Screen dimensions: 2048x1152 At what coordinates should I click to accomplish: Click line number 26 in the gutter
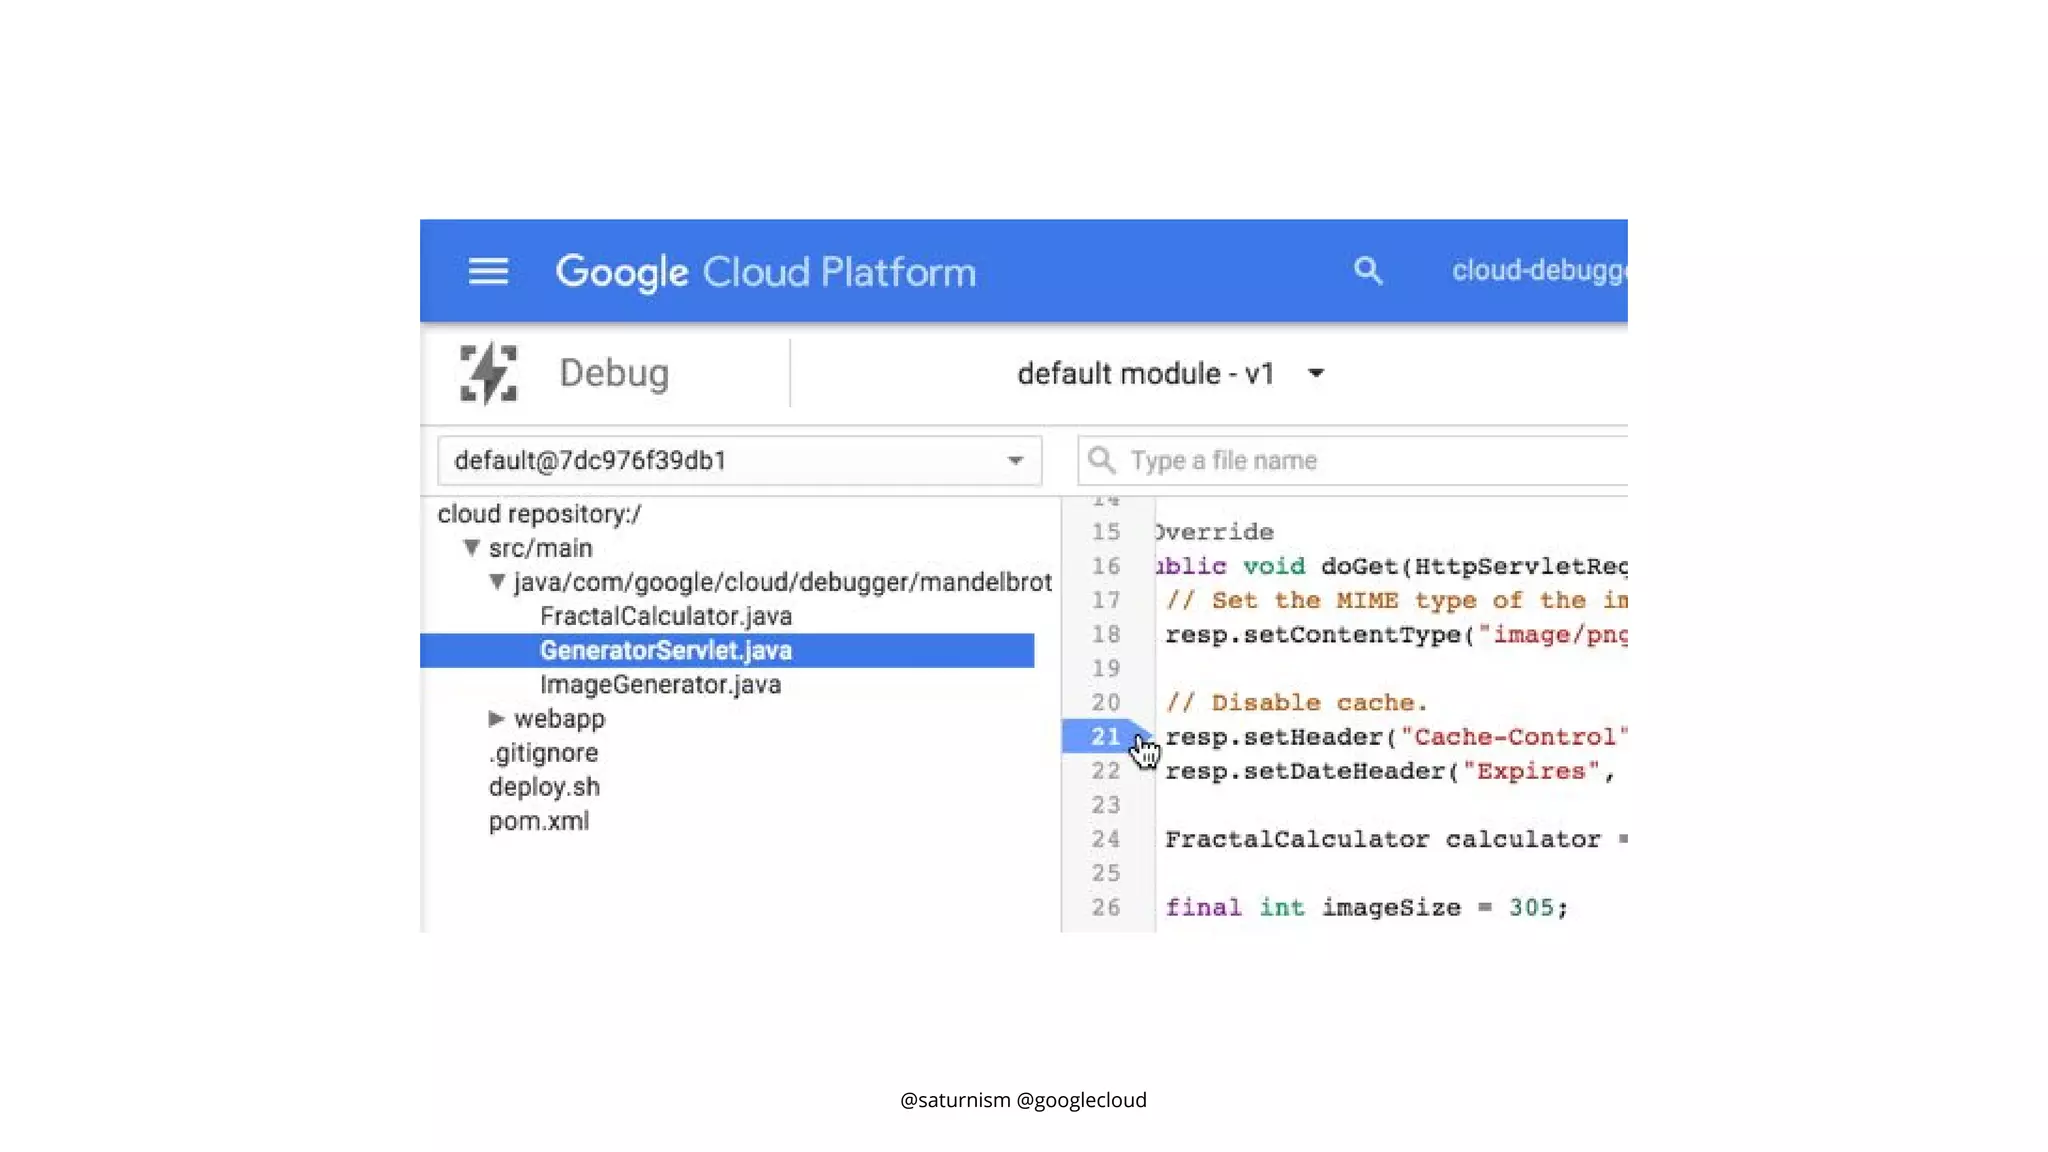point(1105,908)
